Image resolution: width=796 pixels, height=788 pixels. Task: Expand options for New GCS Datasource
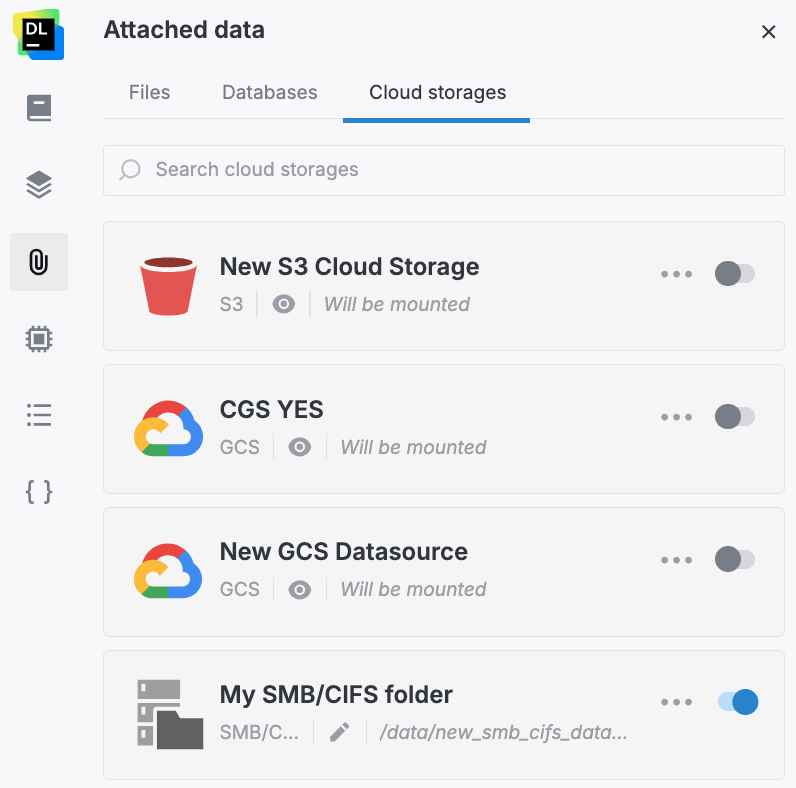pyautogui.click(x=676, y=560)
